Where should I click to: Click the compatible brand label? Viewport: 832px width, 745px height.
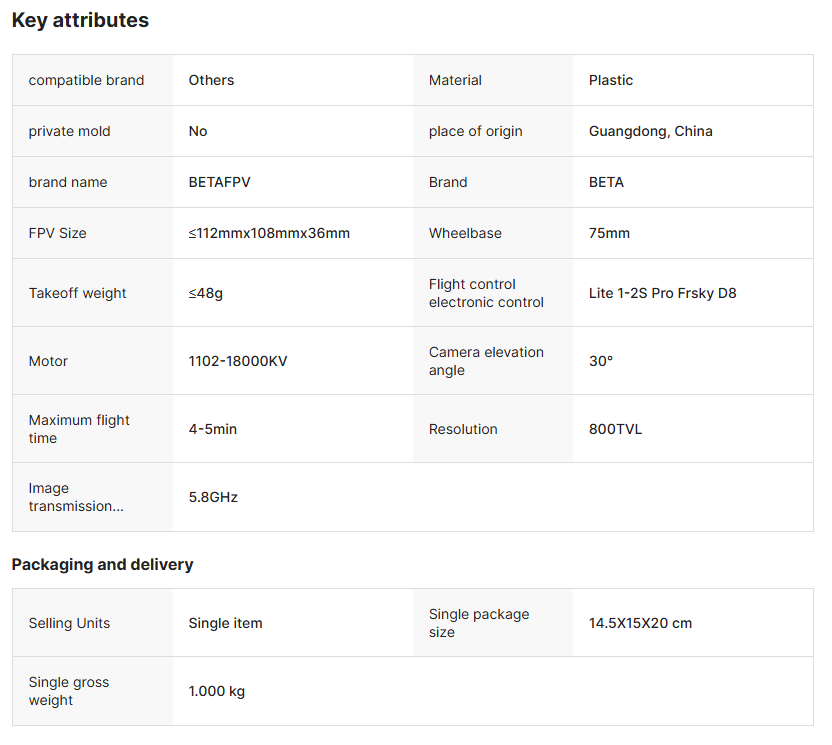[x=86, y=80]
